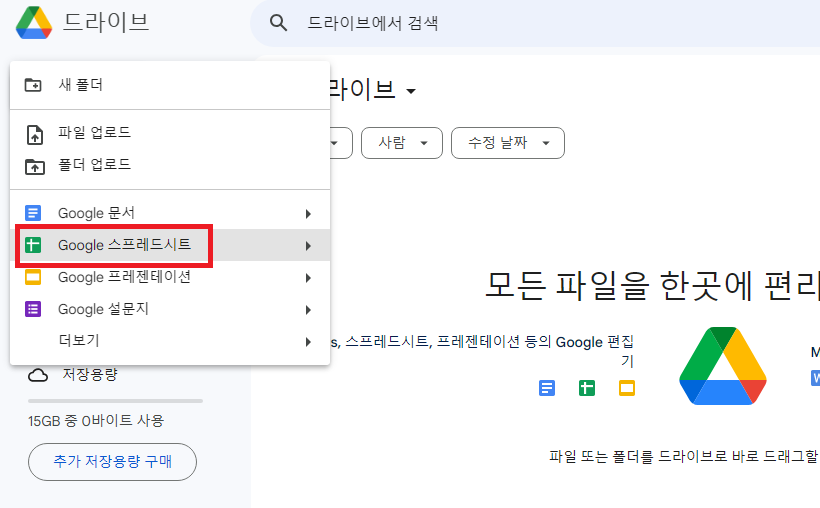Viewport: 820px width, 508px height.
Task: Click the green Google Sheets icon in menu
Action: pyautogui.click(x=33, y=245)
